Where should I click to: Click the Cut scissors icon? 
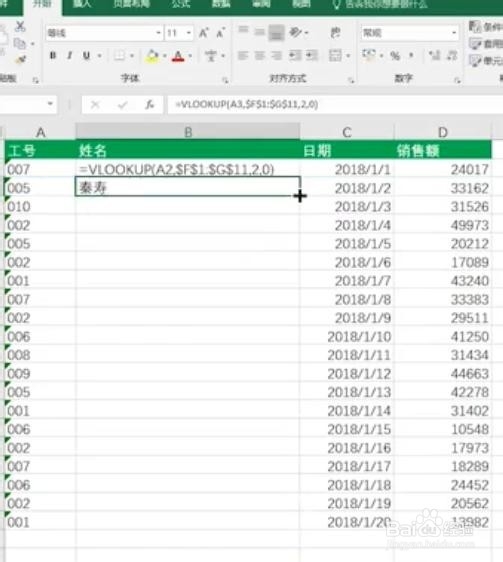point(20,26)
